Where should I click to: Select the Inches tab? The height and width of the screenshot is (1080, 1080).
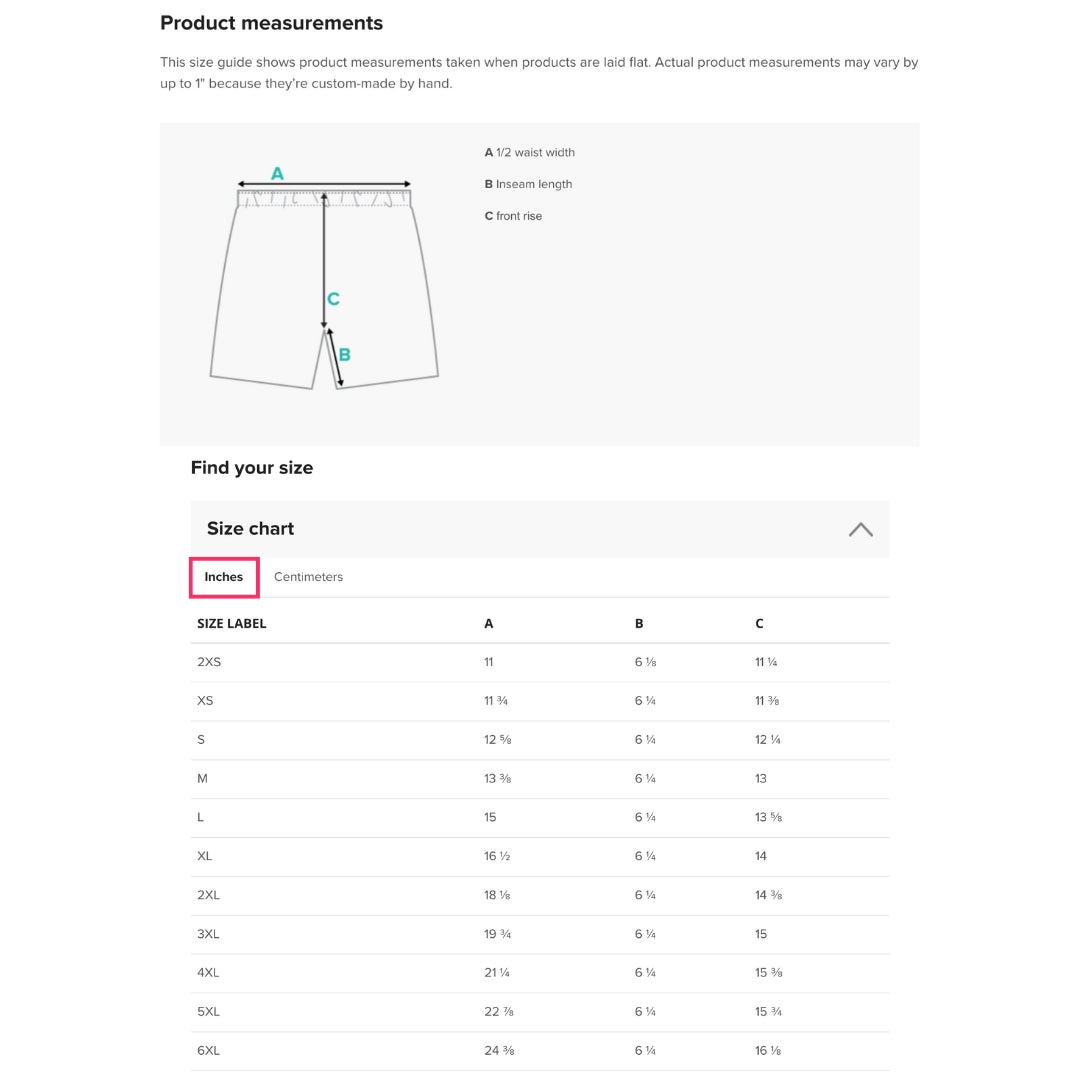pyautogui.click(x=224, y=577)
